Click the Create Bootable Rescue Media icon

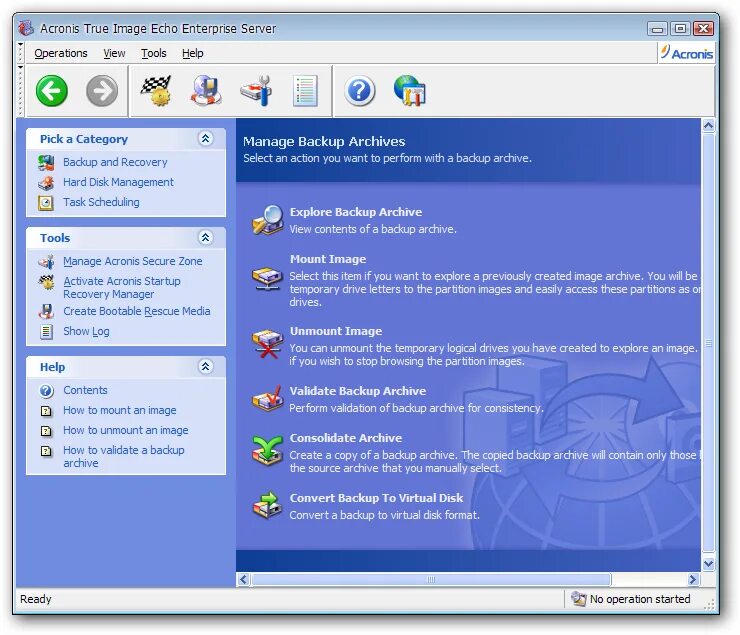click(46, 312)
